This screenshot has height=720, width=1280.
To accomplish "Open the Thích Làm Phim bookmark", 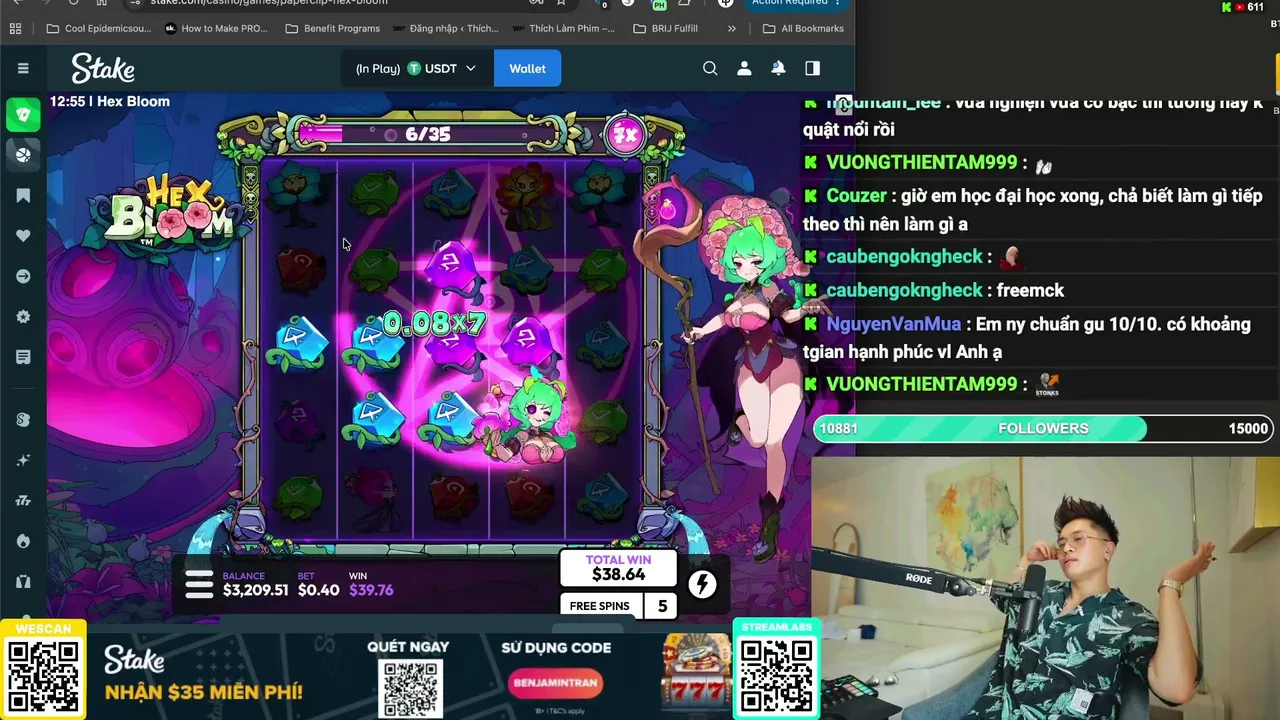I will 563,29.
